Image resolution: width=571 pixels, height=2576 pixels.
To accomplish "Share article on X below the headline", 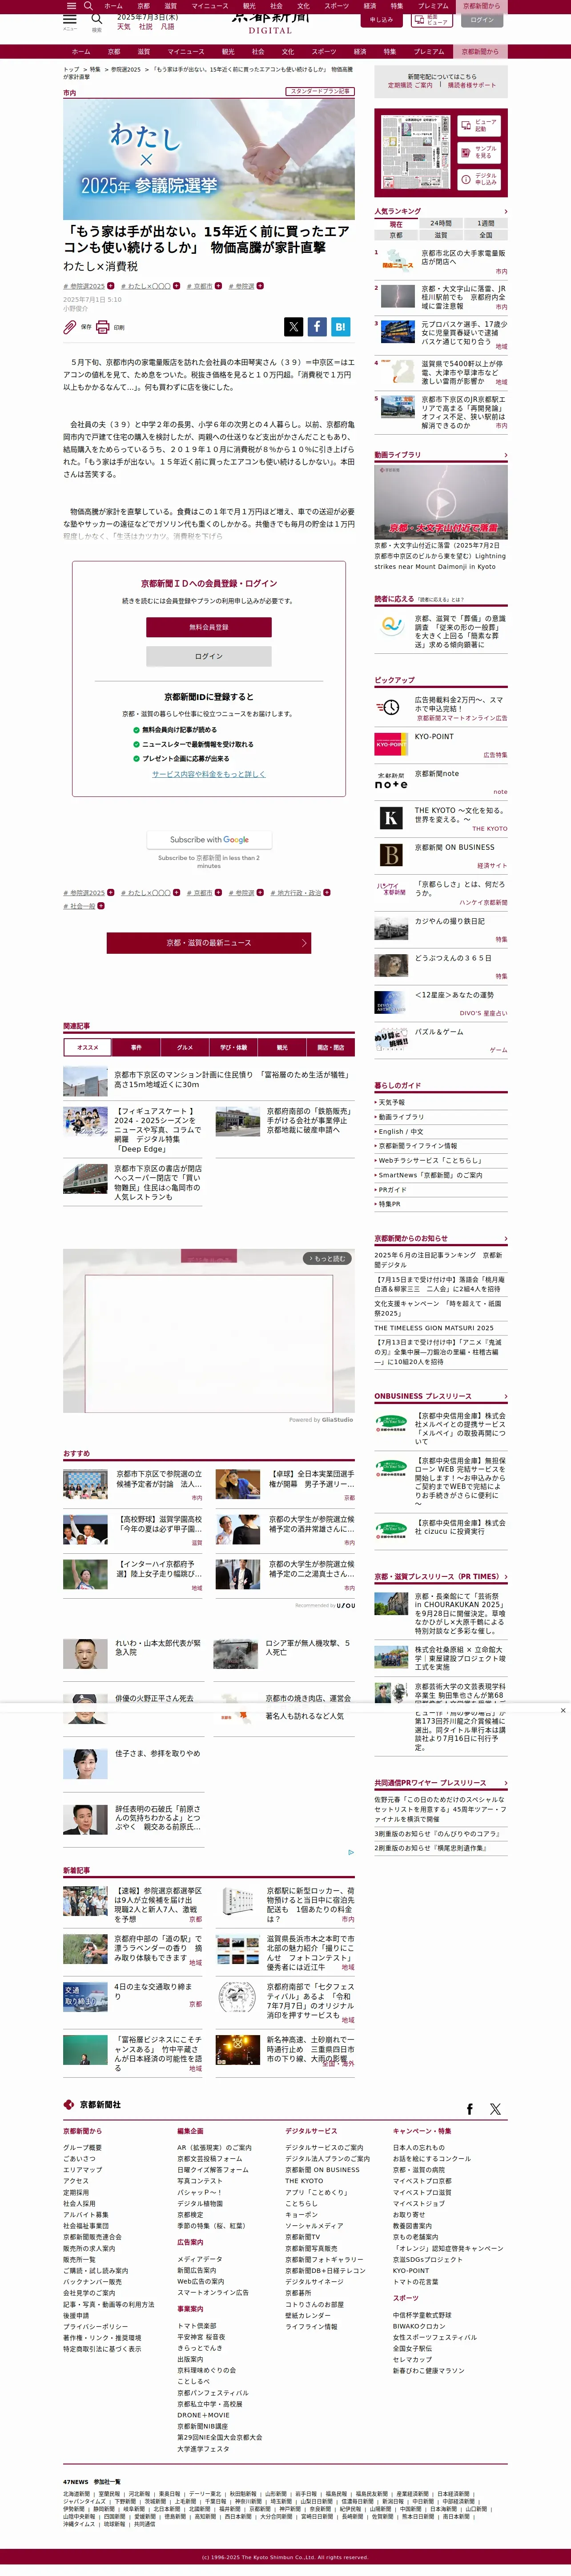I will [293, 326].
